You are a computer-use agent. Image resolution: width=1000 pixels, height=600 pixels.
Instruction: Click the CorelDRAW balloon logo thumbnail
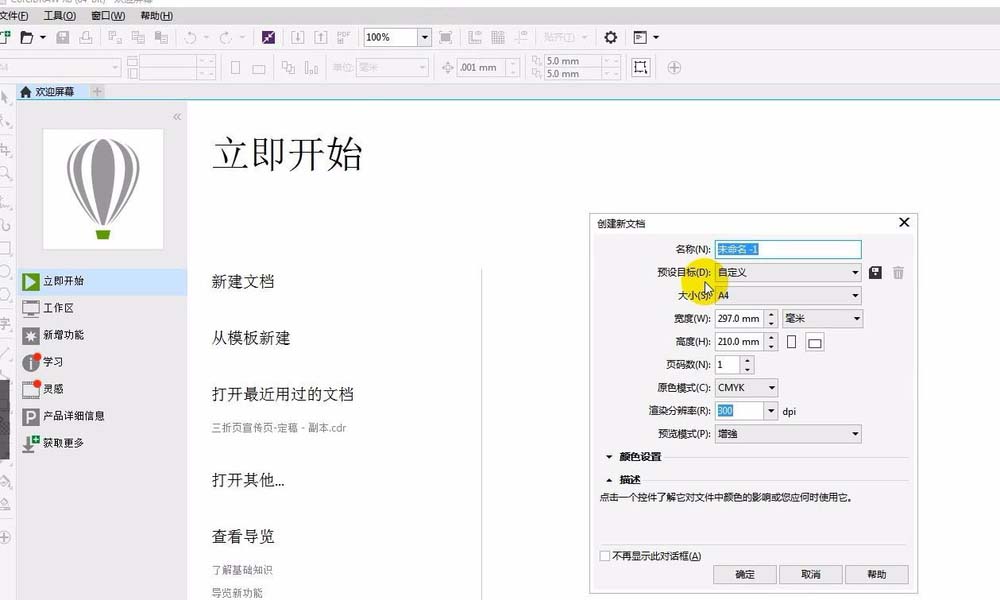pos(103,189)
